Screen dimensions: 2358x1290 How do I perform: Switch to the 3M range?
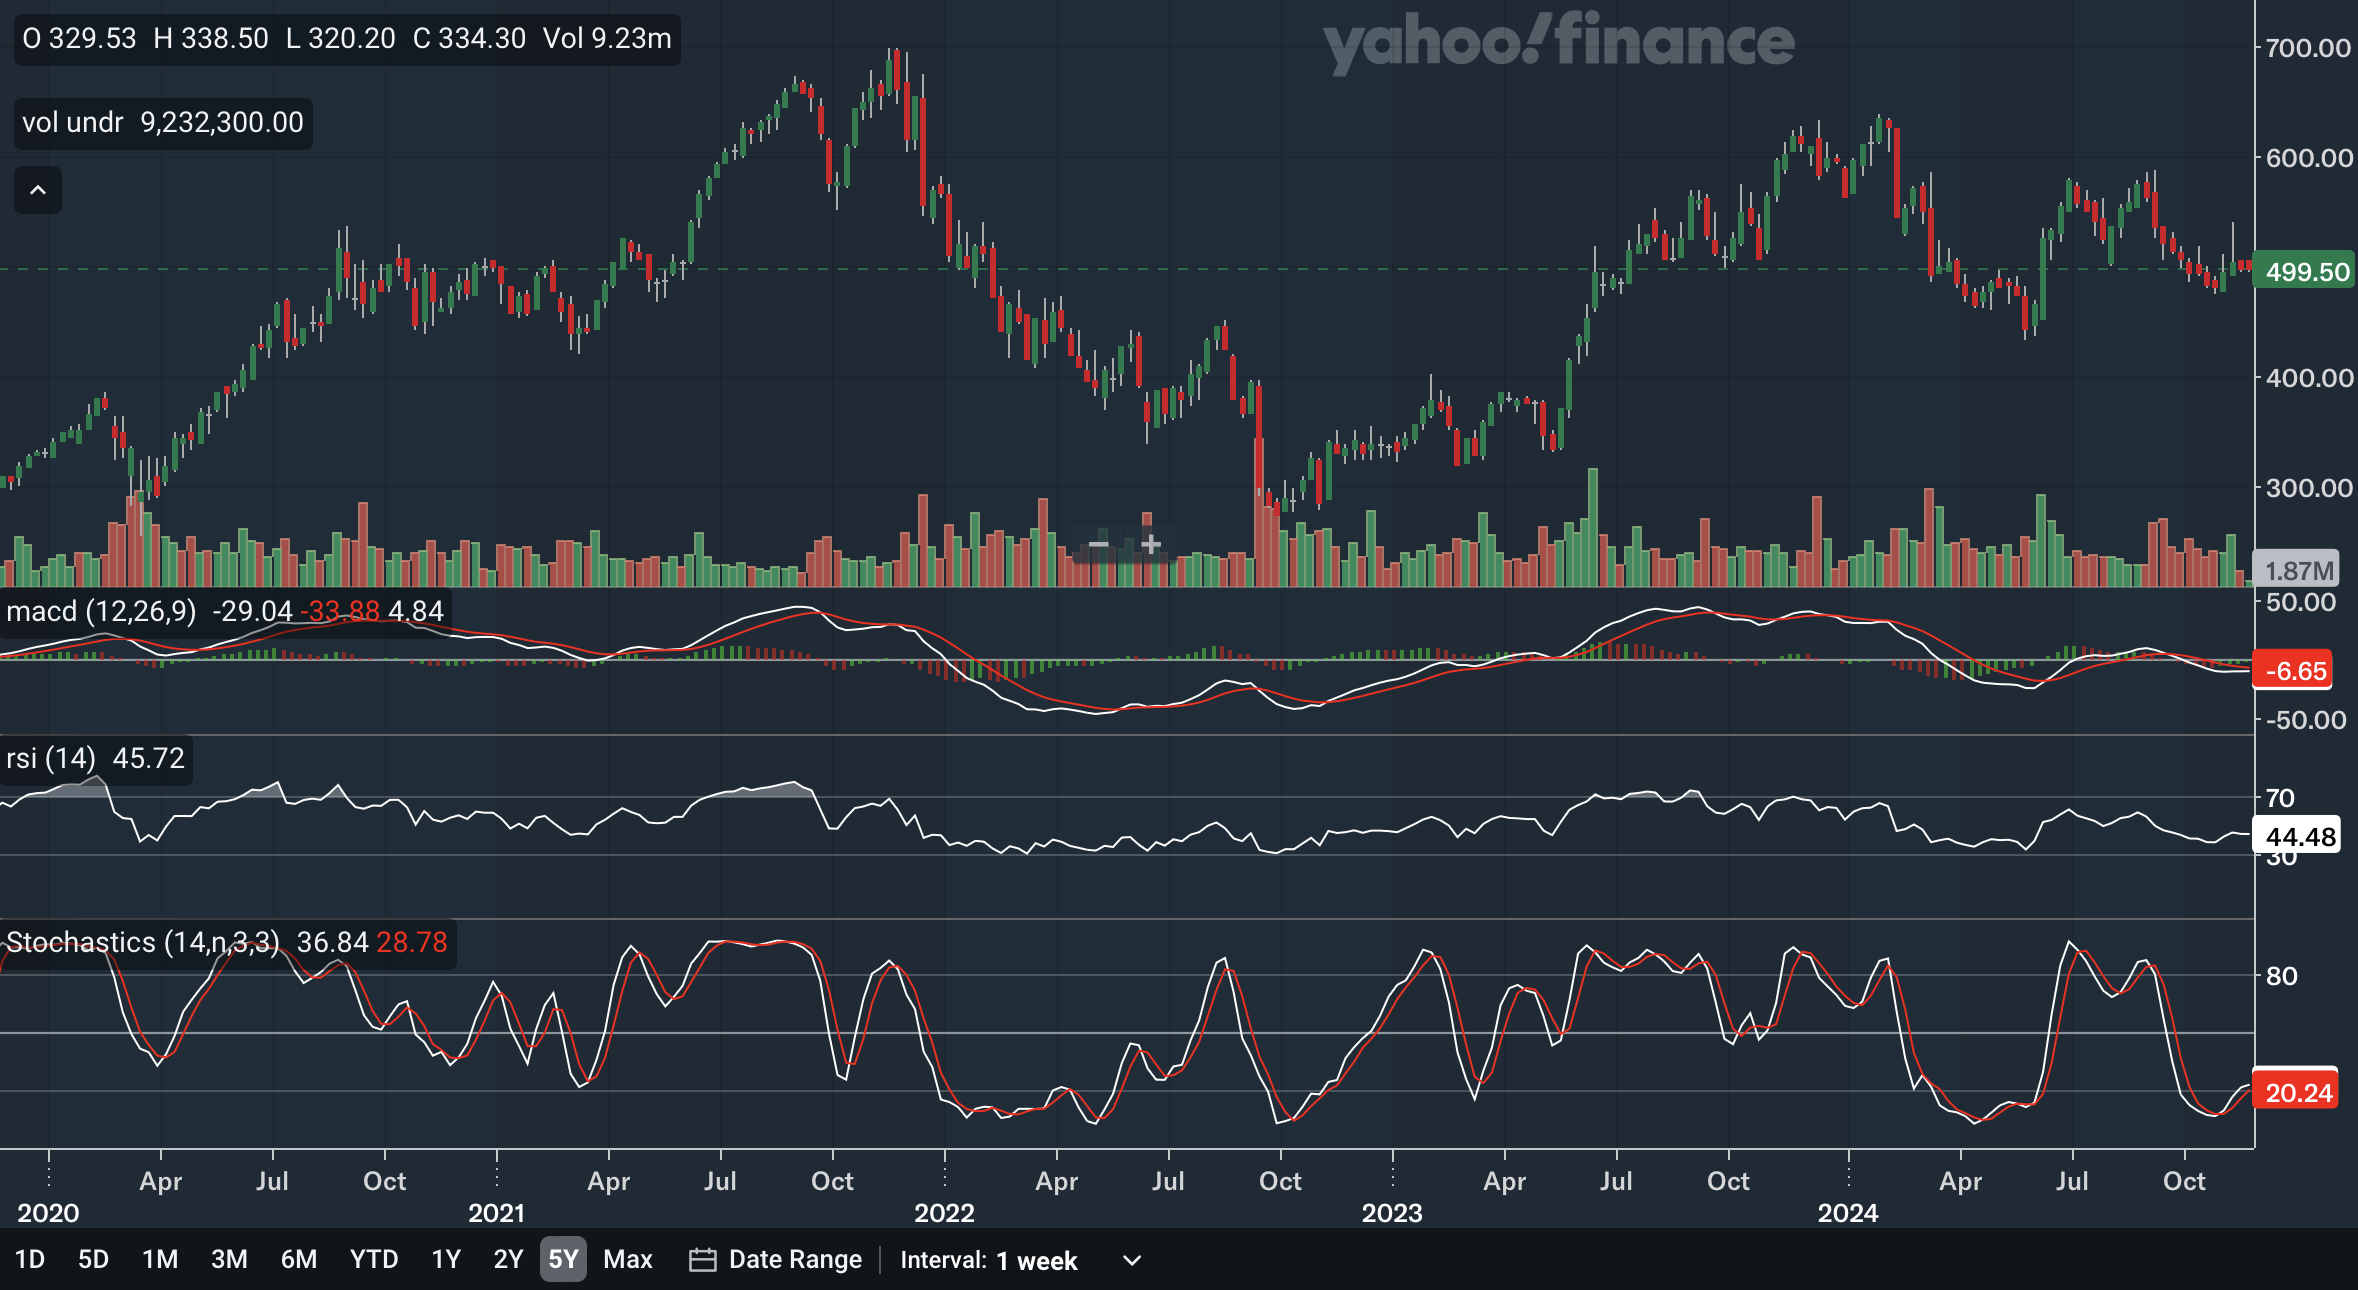coord(229,1260)
